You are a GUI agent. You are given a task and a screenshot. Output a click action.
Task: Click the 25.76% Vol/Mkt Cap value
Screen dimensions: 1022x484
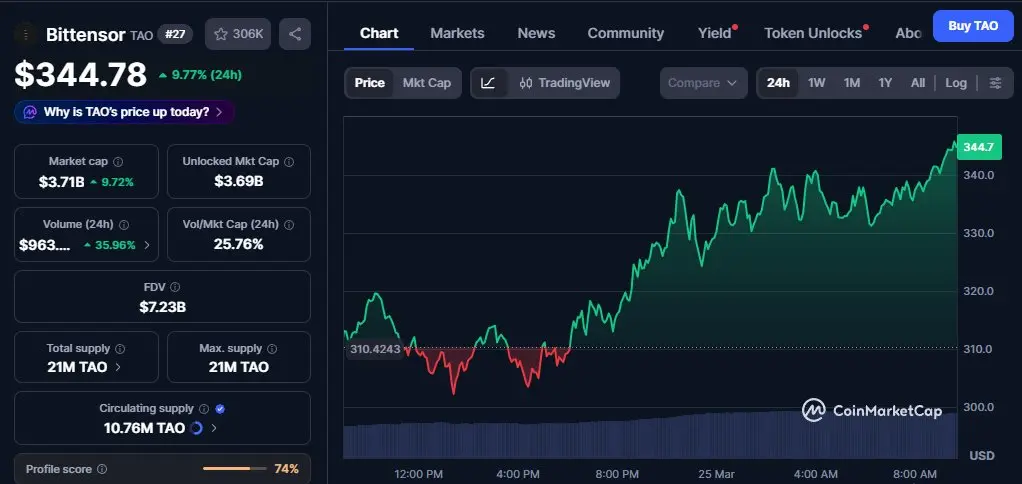coord(239,244)
